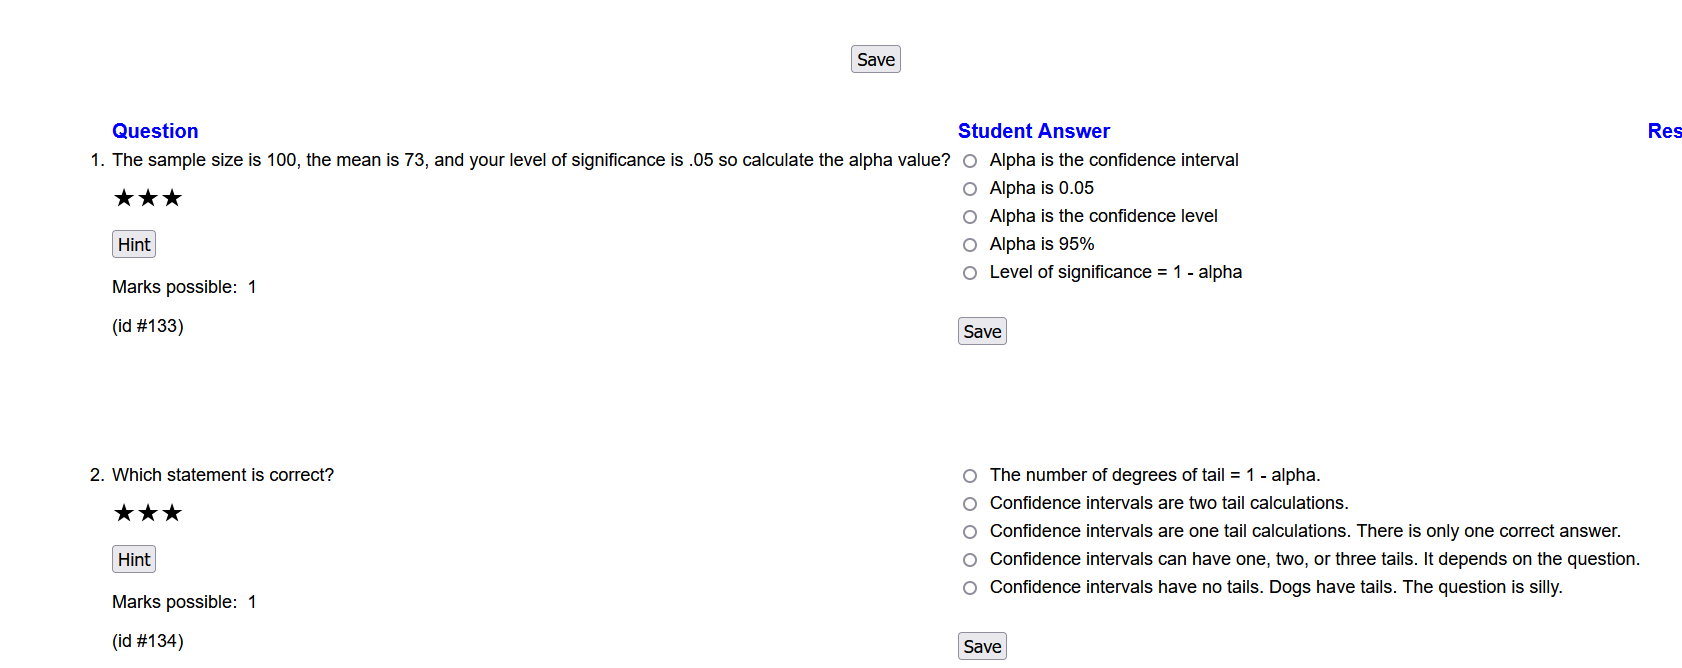The image size is (1682, 668).
Task: Click the Save button at the top
Action: [875, 59]
